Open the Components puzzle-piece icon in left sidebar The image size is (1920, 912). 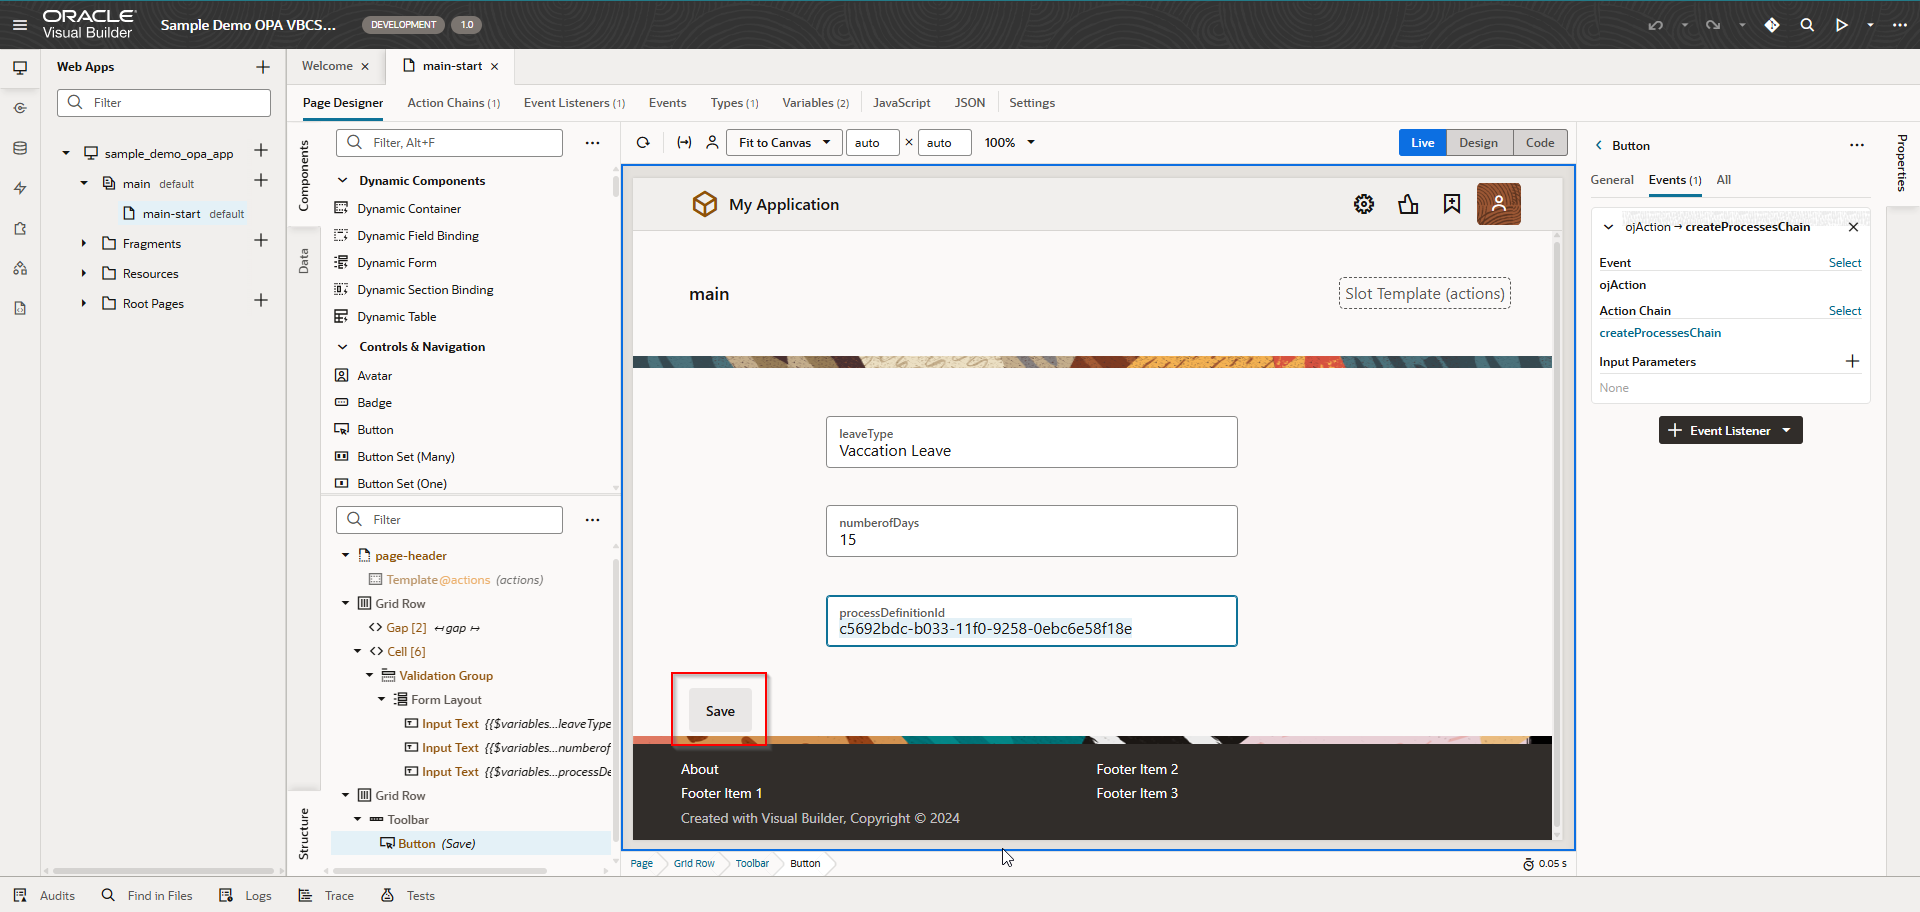tap(20, 228)
